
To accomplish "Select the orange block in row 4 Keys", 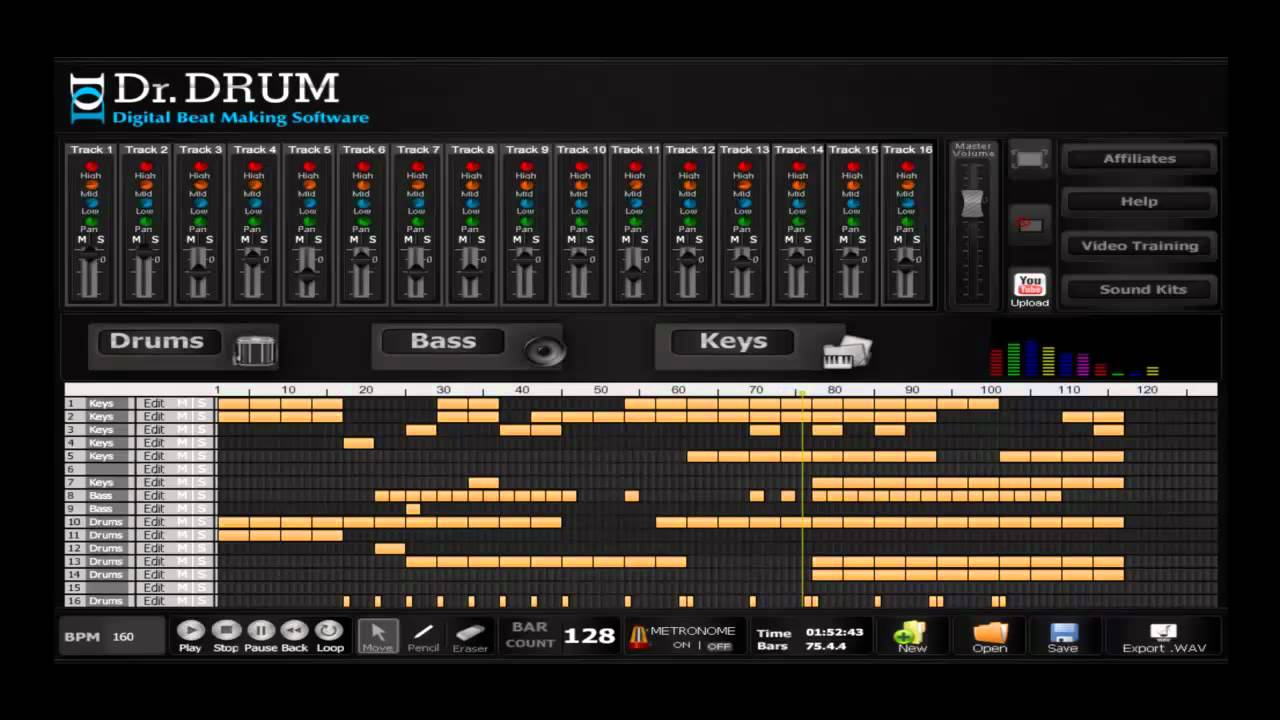I will coord(358,443).
